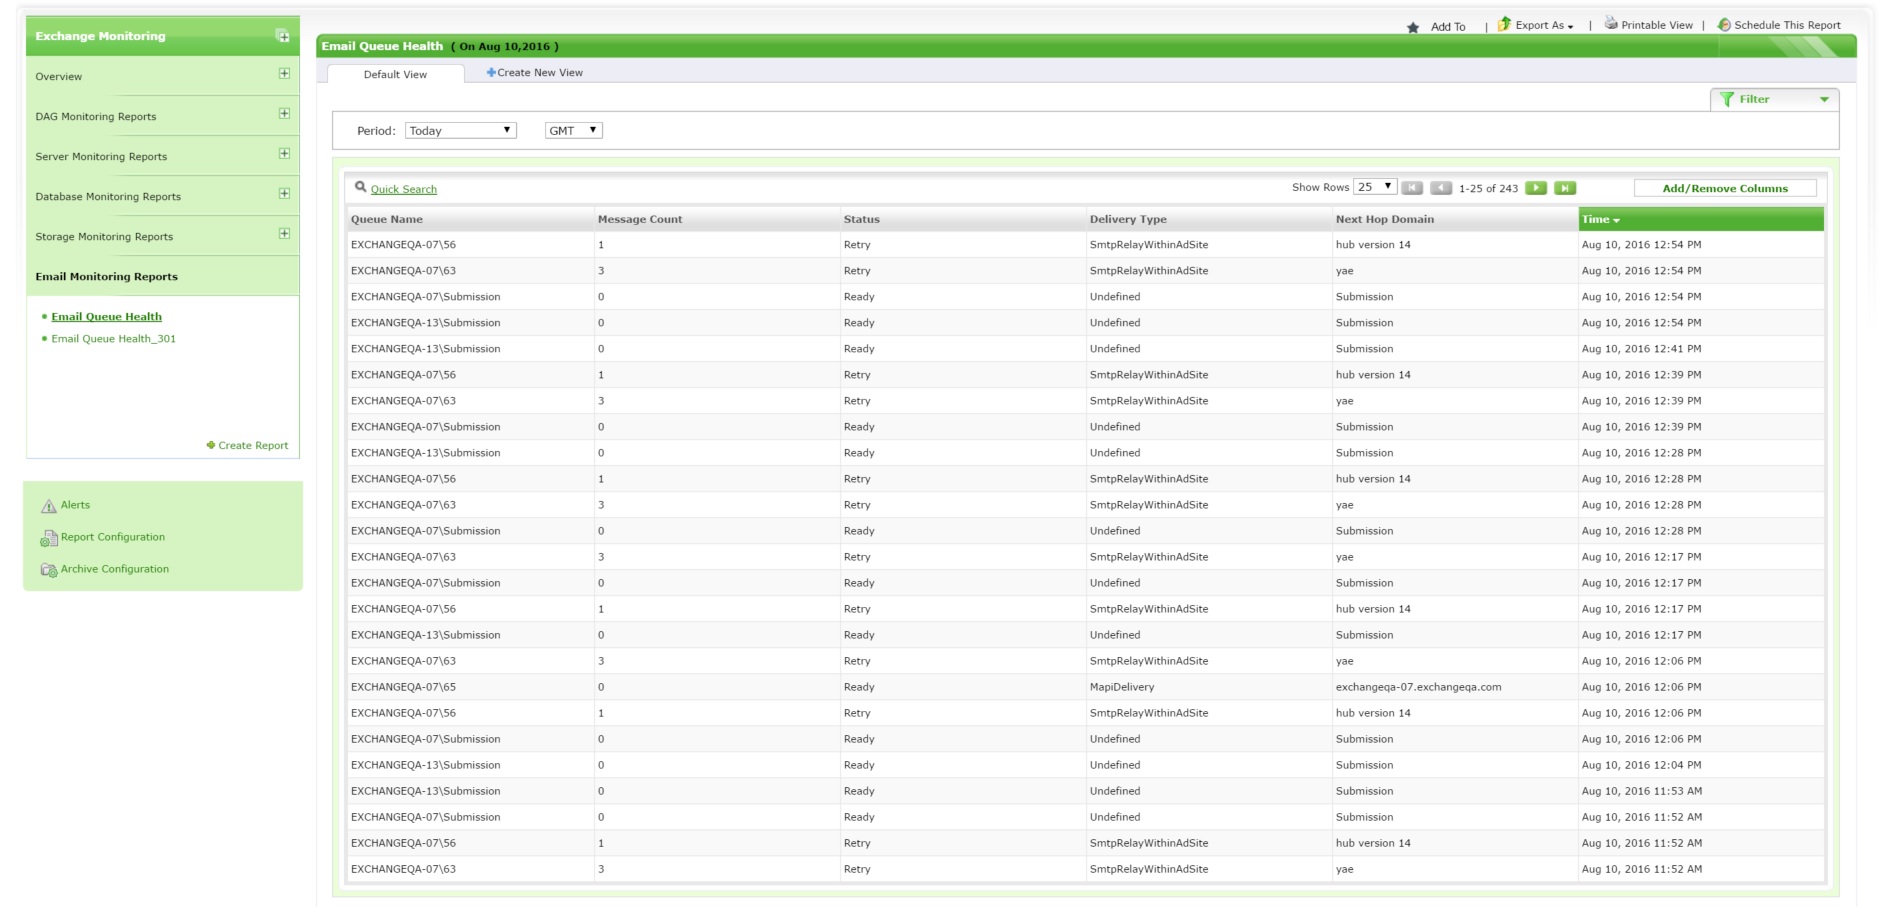Viewport: 1891px width, 907px height.
Task: Open the Export As options
Action: tap(1537, 25)
